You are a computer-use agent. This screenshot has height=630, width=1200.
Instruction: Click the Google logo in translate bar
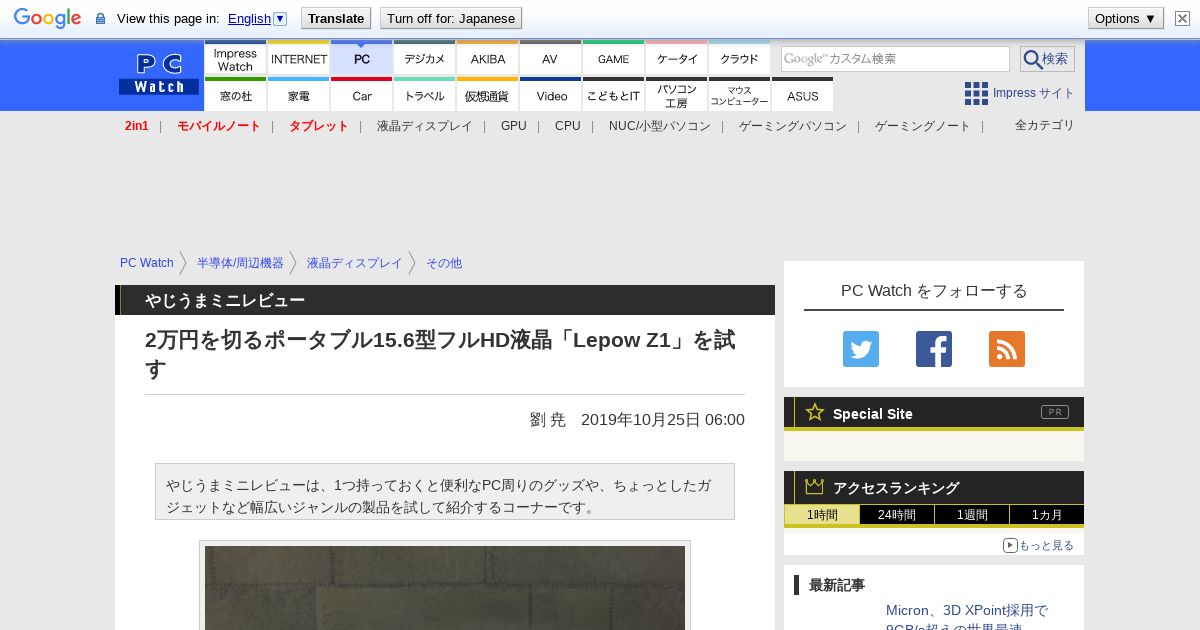tap(47, 18)
